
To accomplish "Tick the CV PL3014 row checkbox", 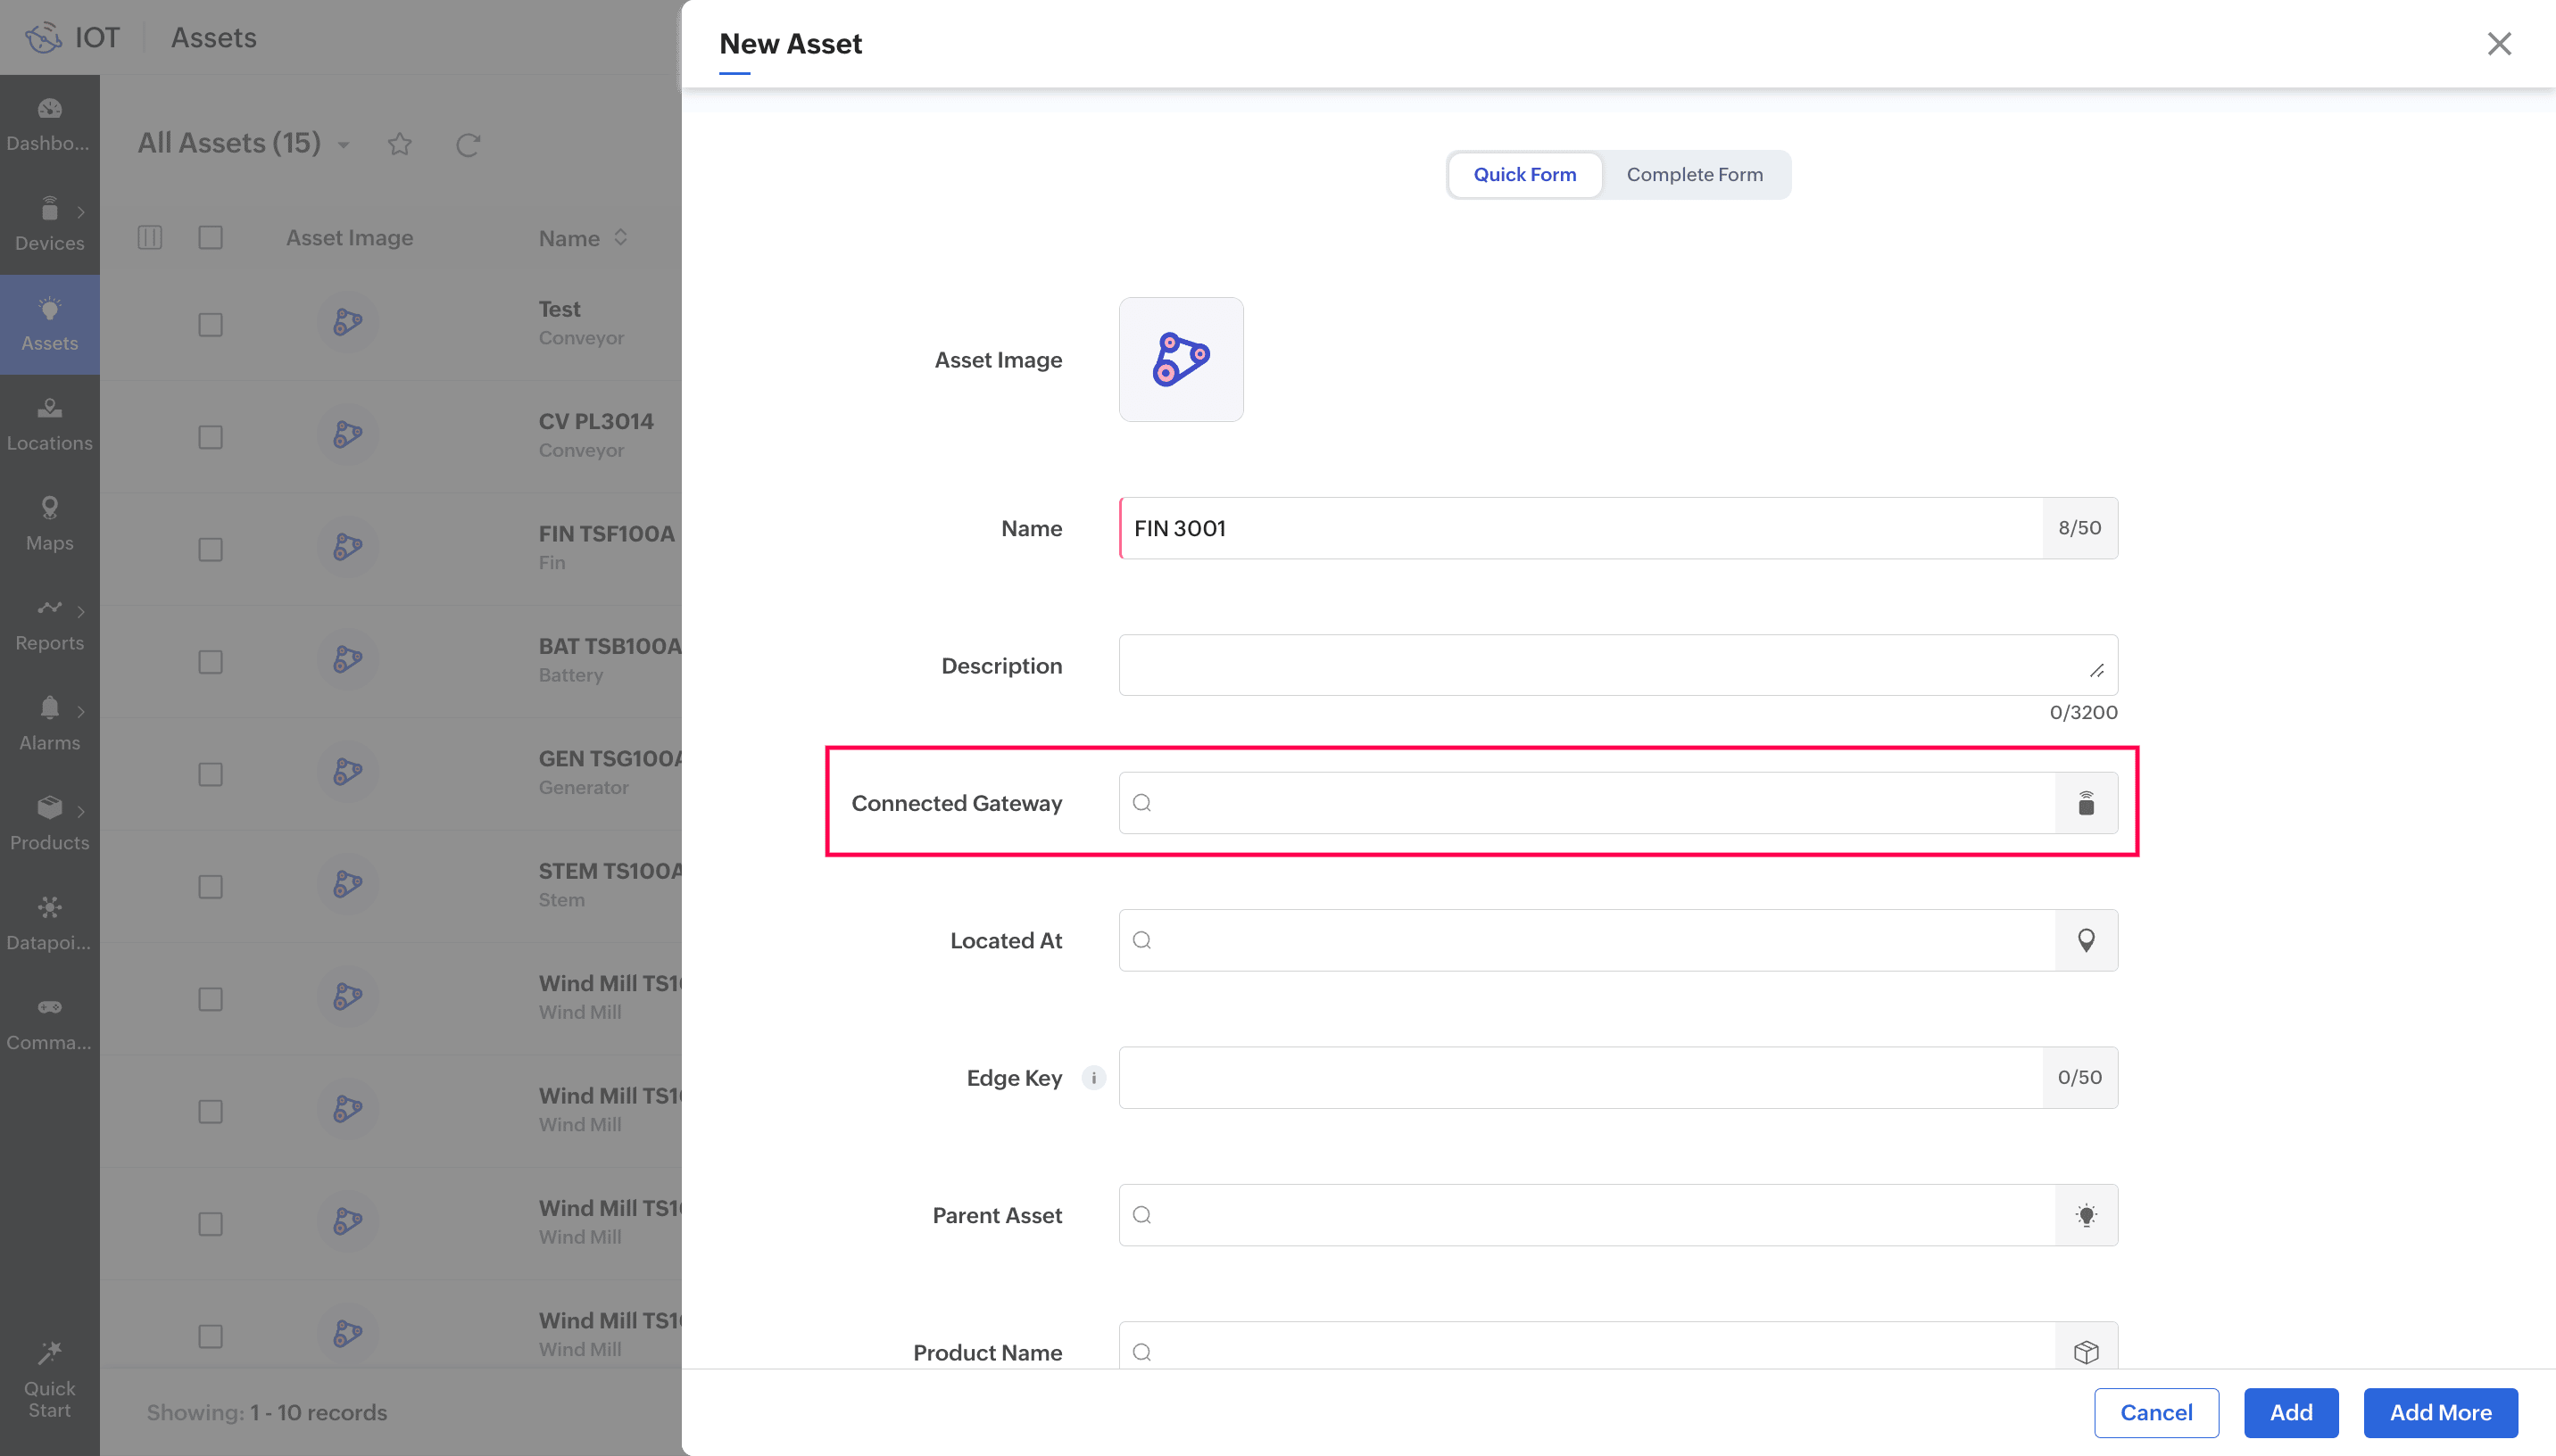I will pos(210,437).
